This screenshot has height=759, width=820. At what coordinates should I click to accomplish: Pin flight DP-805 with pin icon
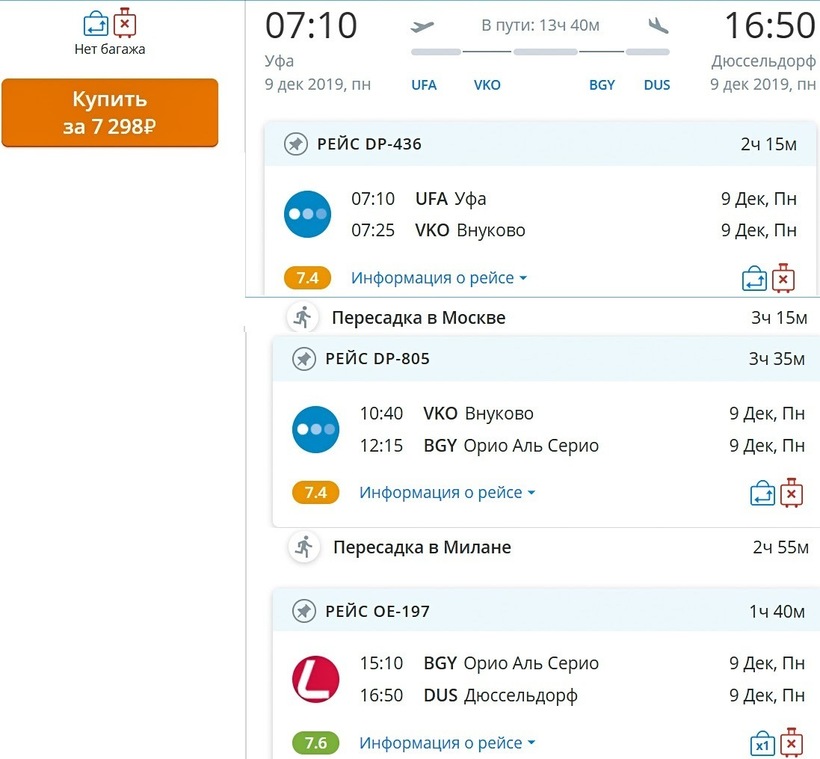point(304,359)
